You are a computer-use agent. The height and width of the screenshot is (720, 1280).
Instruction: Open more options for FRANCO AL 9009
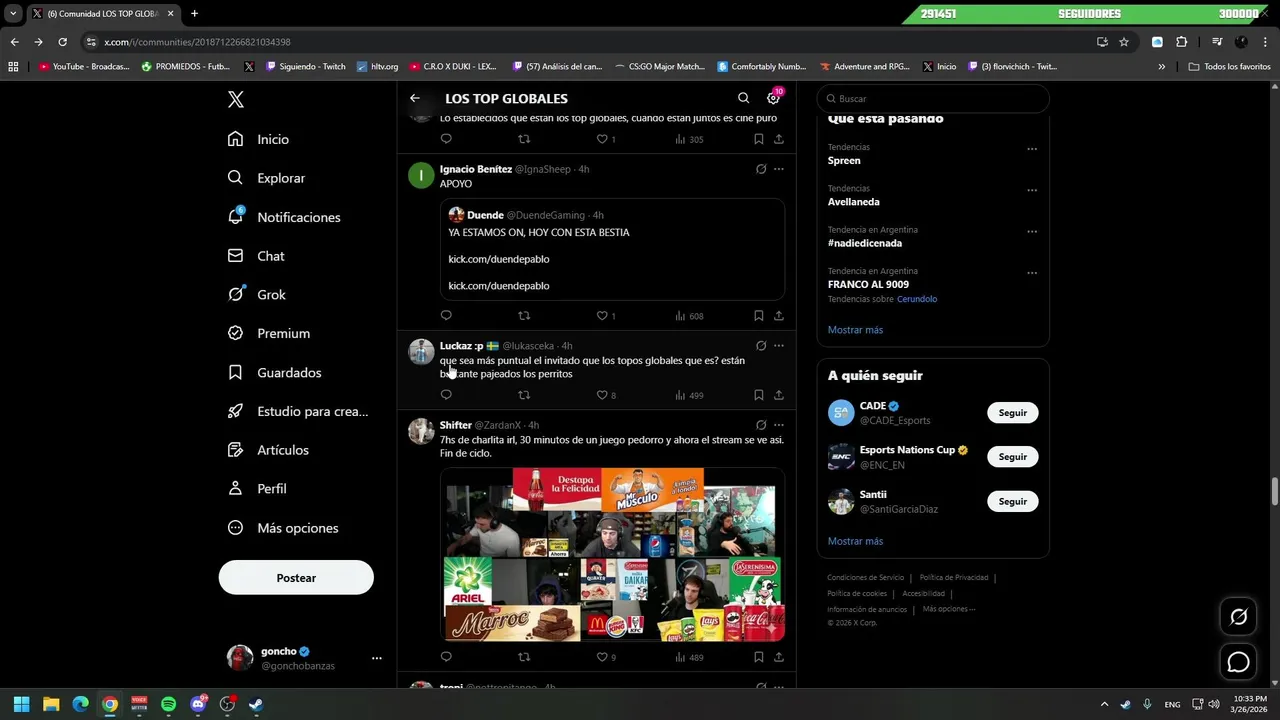pos(1032,273)
